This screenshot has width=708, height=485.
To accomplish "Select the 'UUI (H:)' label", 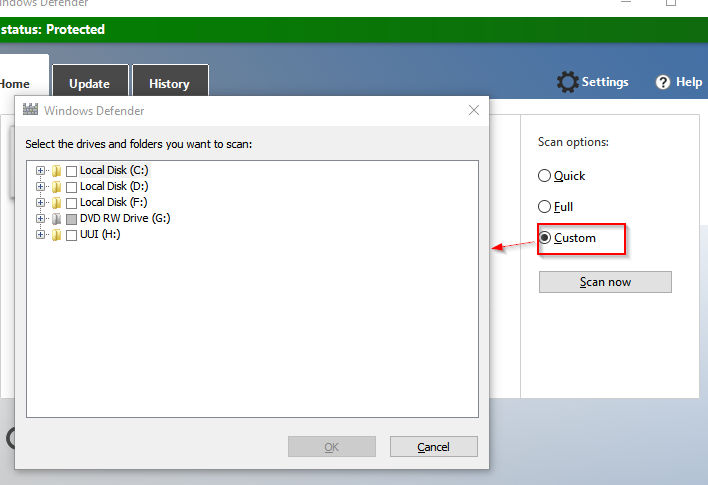I will point(100,234).
